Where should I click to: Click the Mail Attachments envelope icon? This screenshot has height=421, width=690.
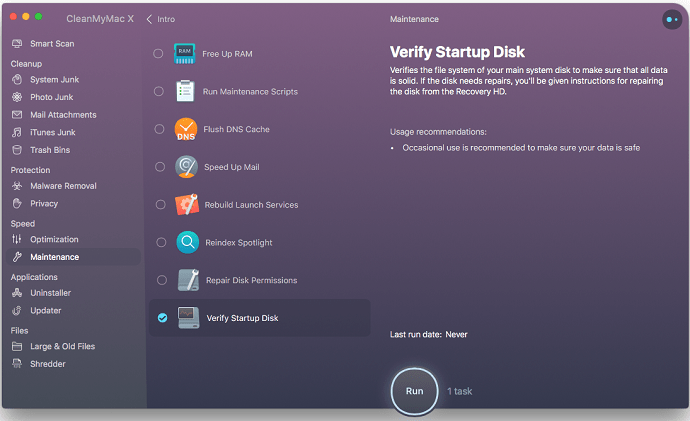pos(17,115)
